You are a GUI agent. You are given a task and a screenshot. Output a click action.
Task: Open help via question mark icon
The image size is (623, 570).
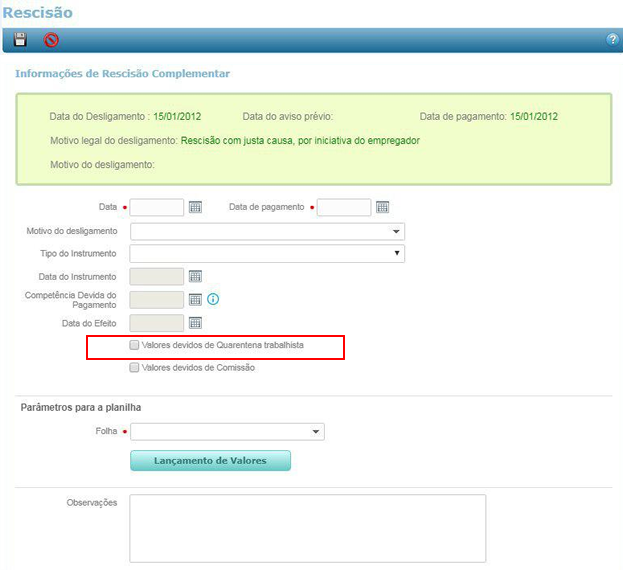[612, 40]
